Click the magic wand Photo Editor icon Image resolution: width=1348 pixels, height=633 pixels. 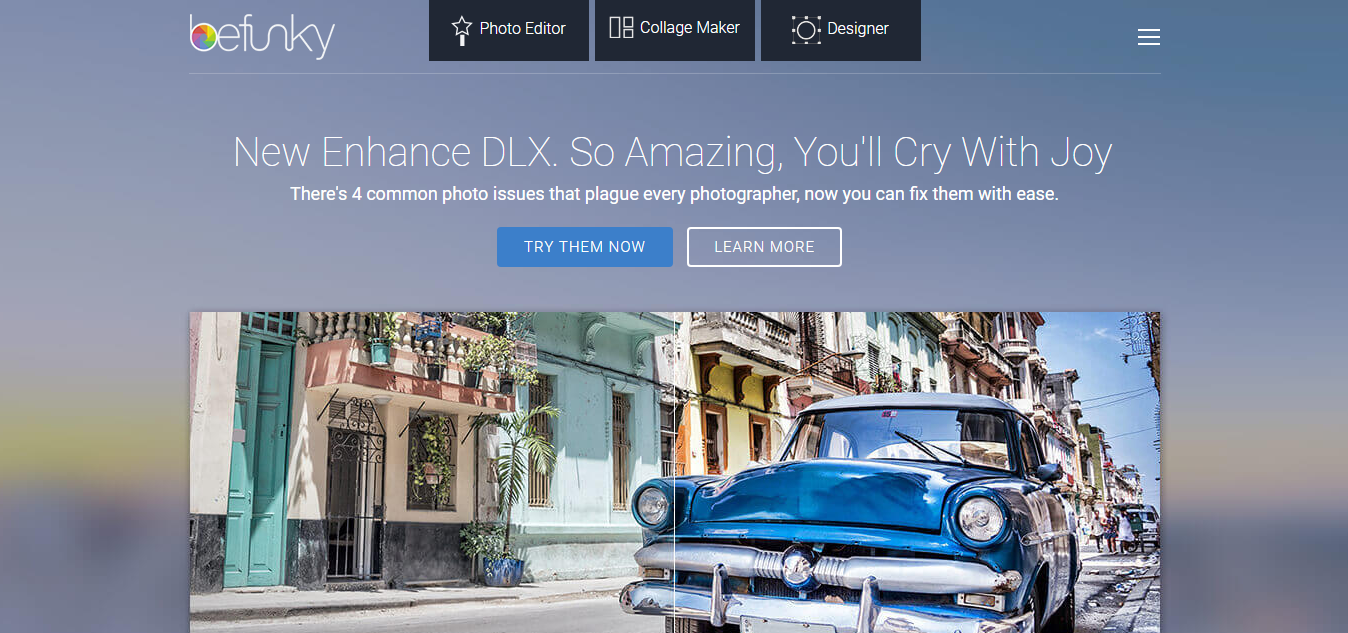[461, 29]
